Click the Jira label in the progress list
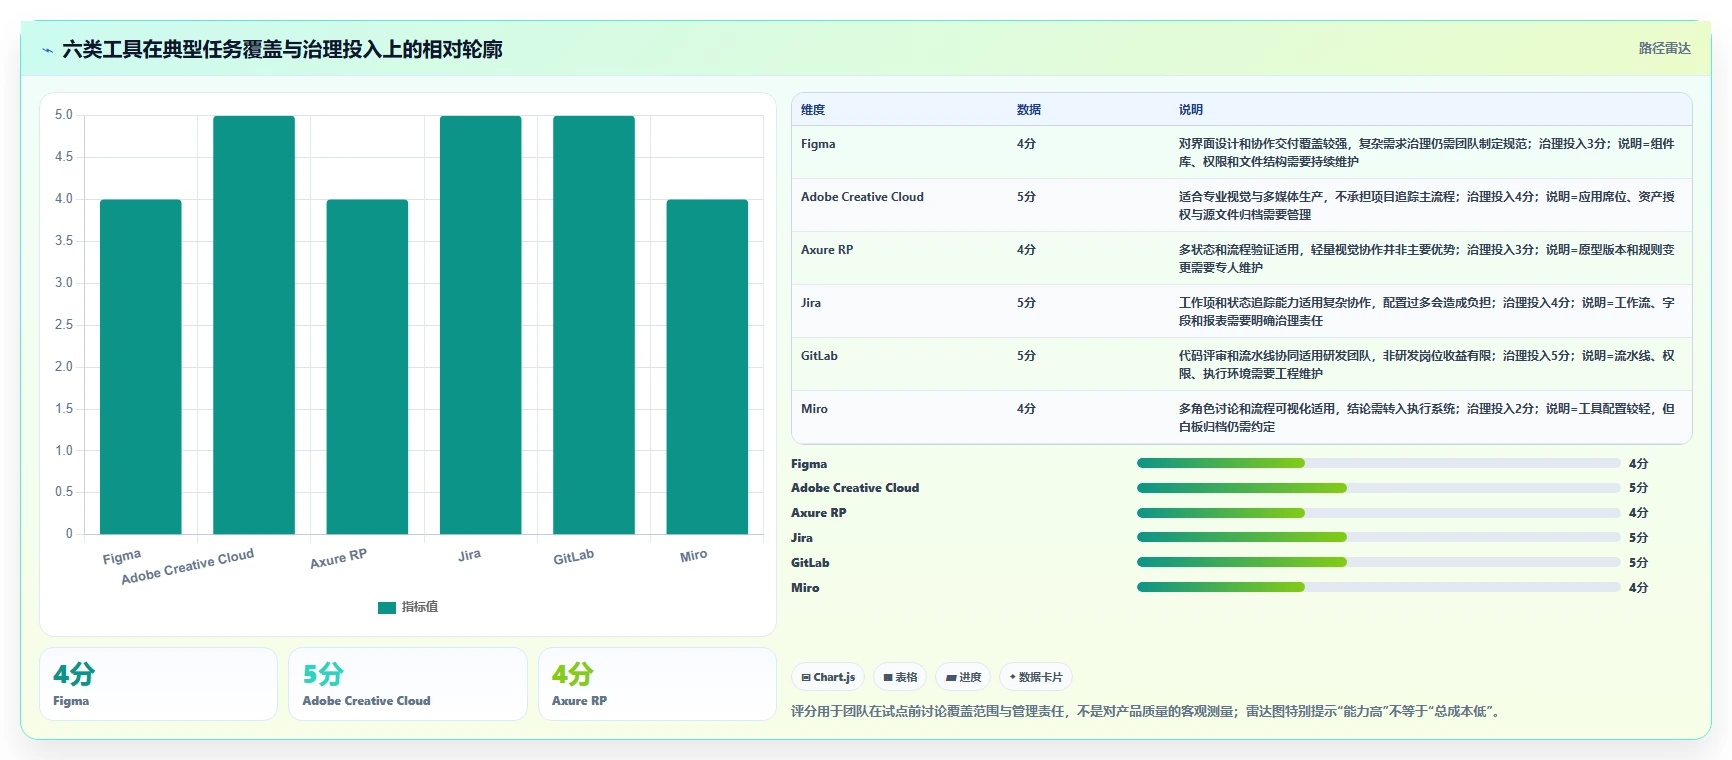The height and width of the screenshot is (760, 1732). coord(802,538)
